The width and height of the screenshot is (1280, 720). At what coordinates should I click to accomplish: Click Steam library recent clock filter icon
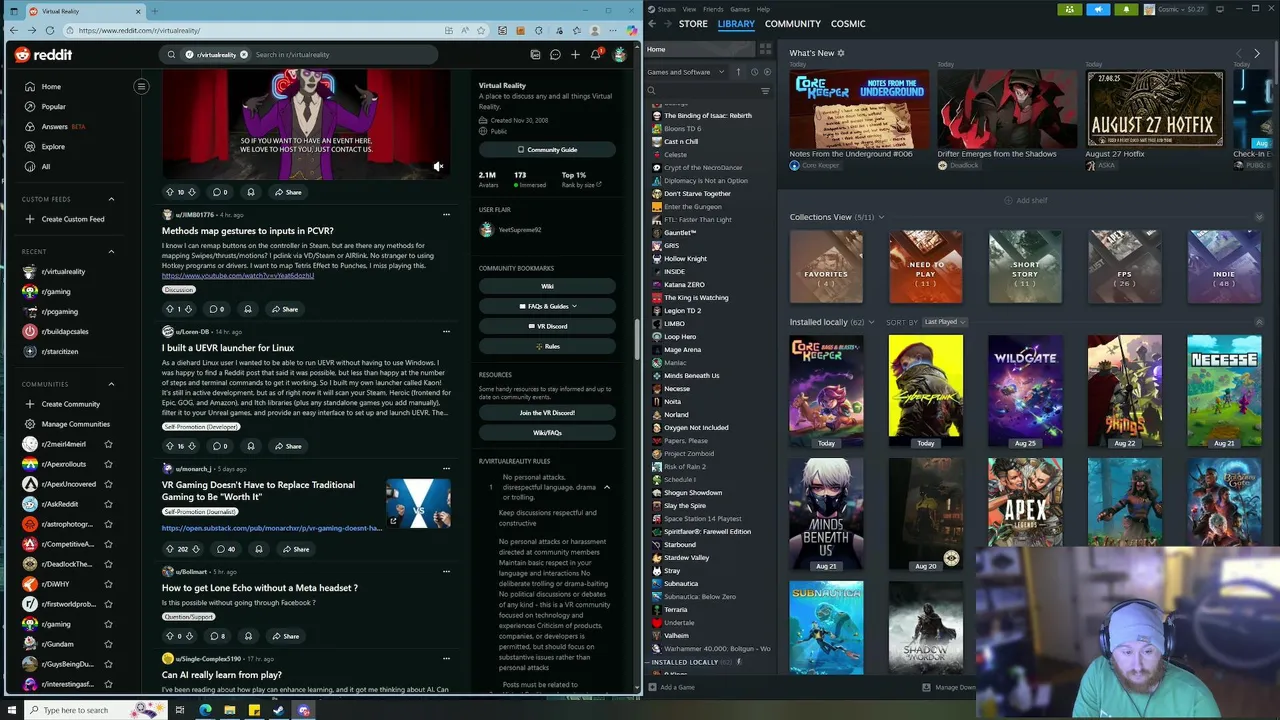point(754,72)
